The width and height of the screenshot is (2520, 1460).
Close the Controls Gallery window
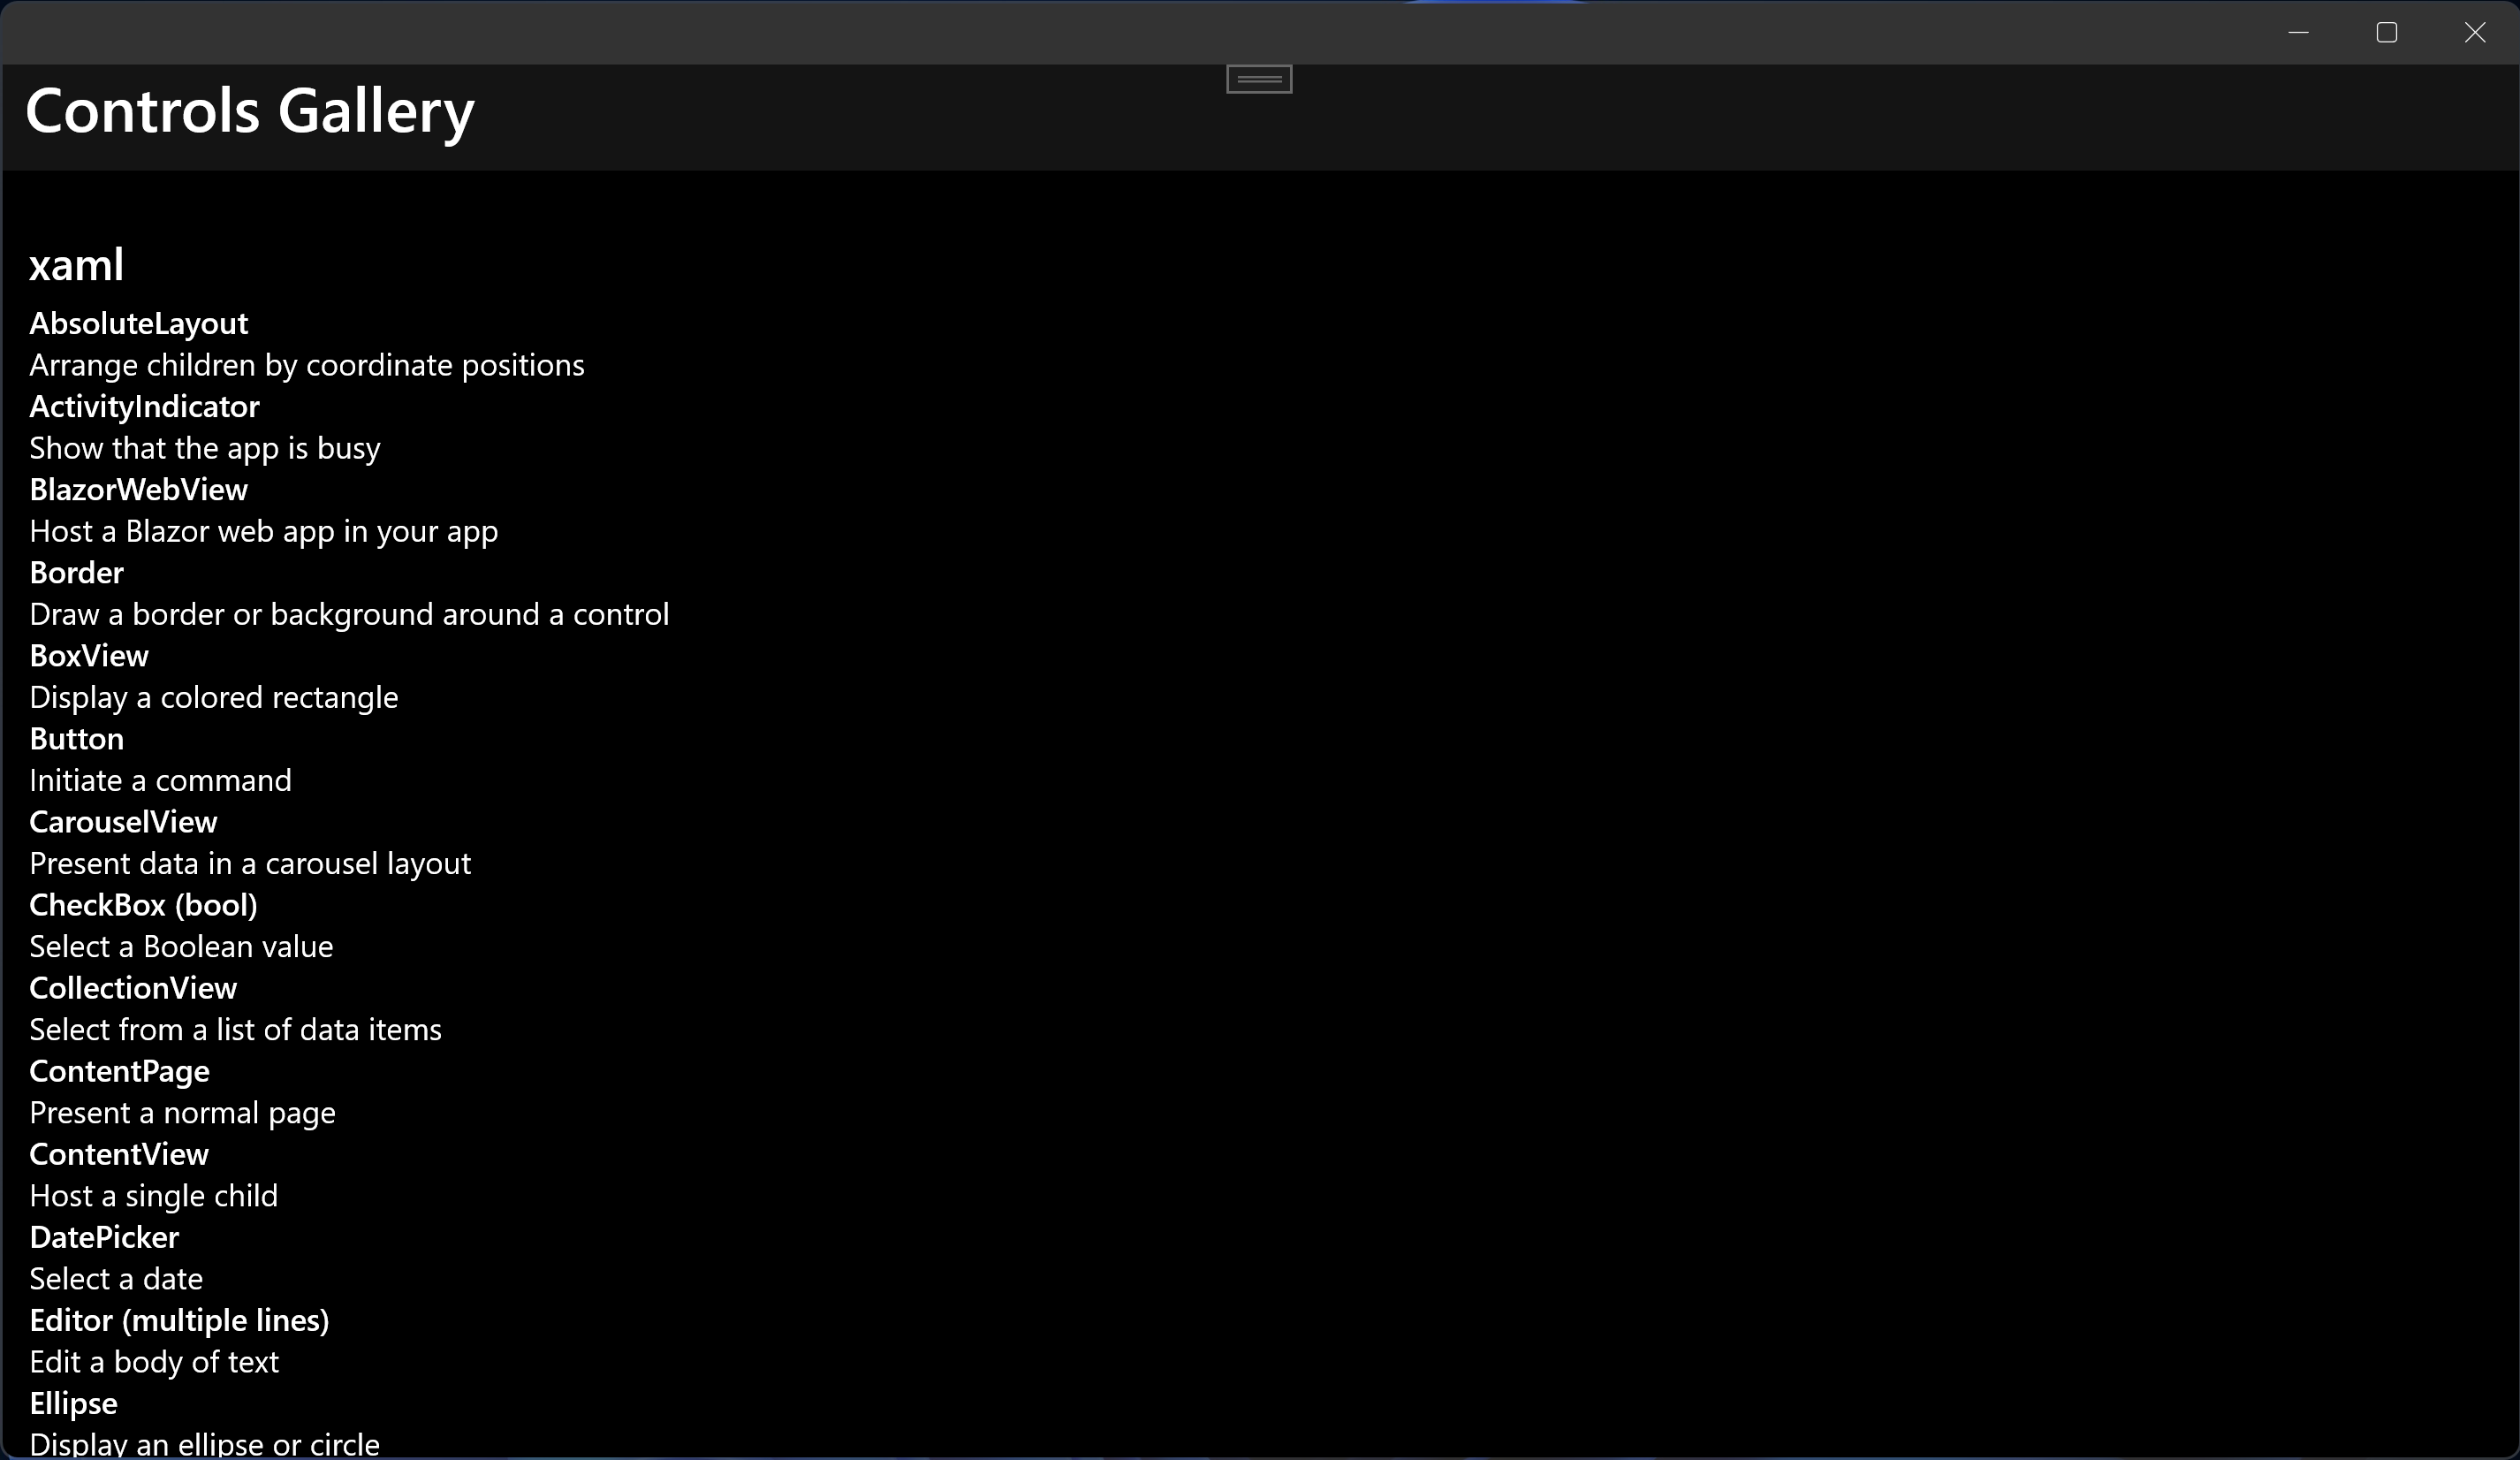pyautogui.click(x=2474, y=33)
